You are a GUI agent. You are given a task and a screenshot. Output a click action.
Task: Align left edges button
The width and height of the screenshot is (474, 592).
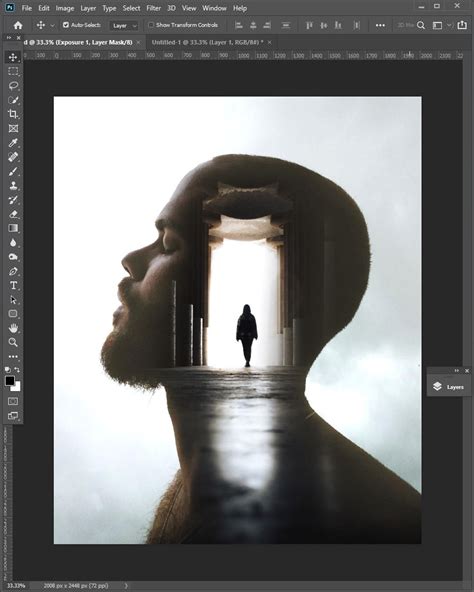239,25
